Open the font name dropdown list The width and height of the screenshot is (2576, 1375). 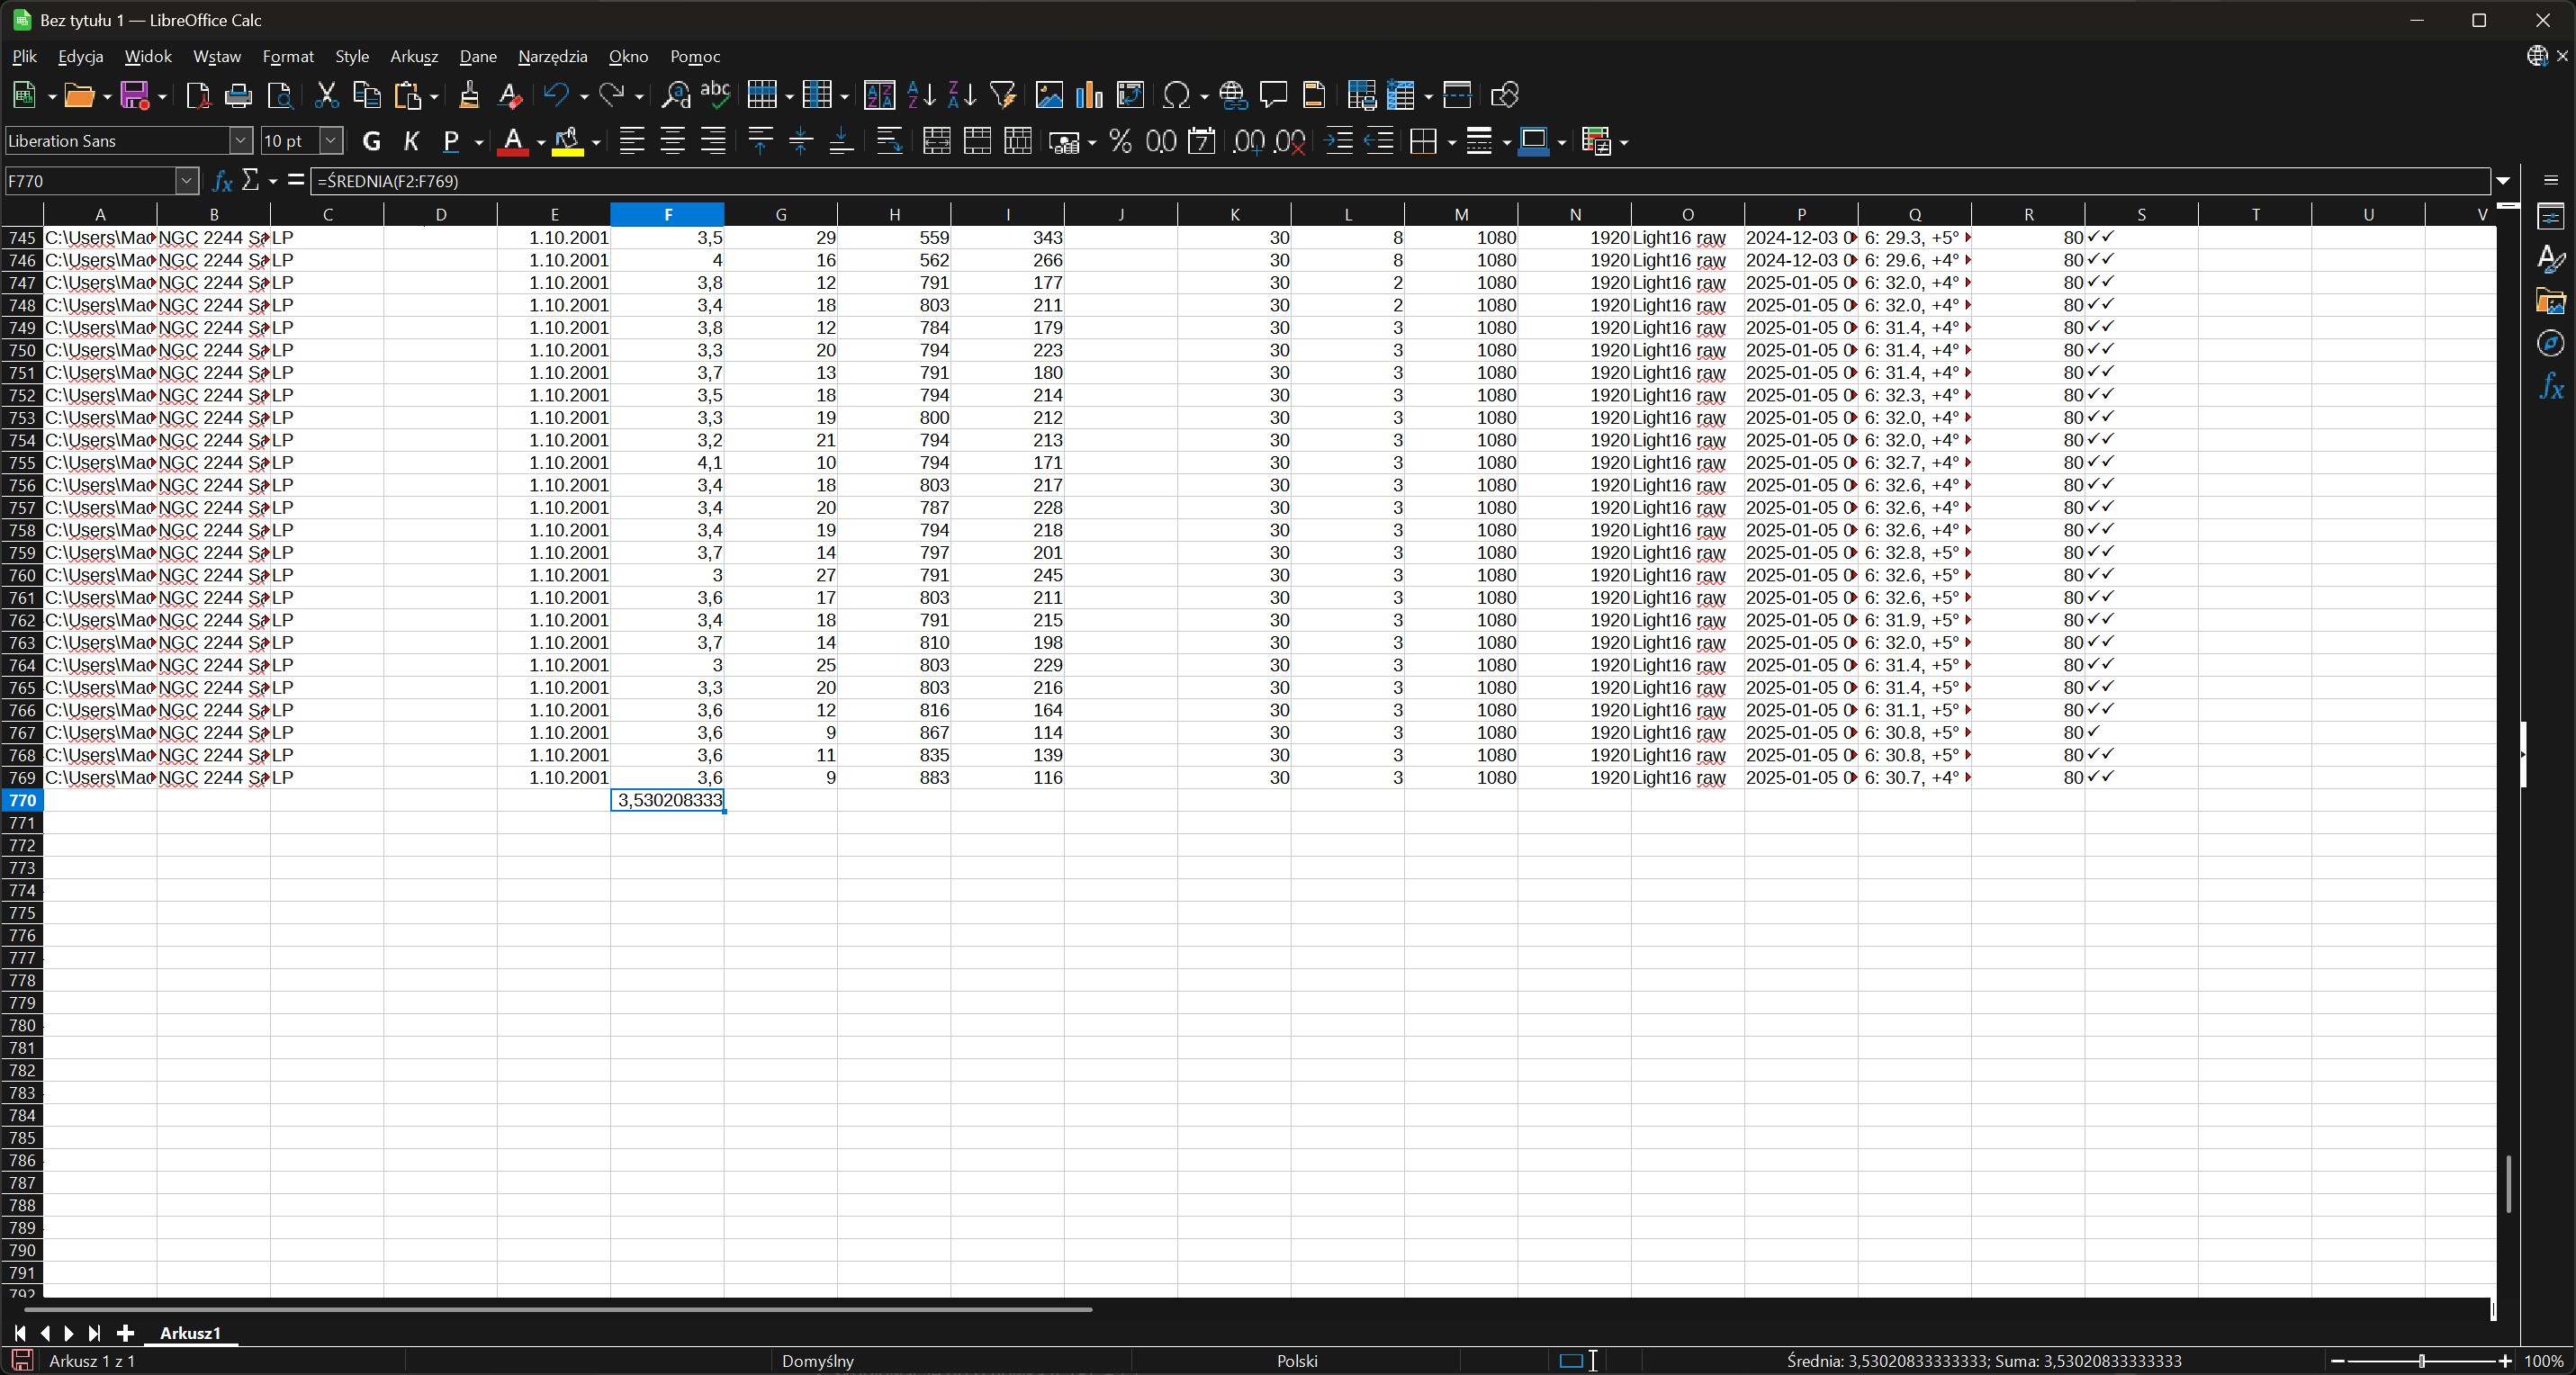click(240, 141)
